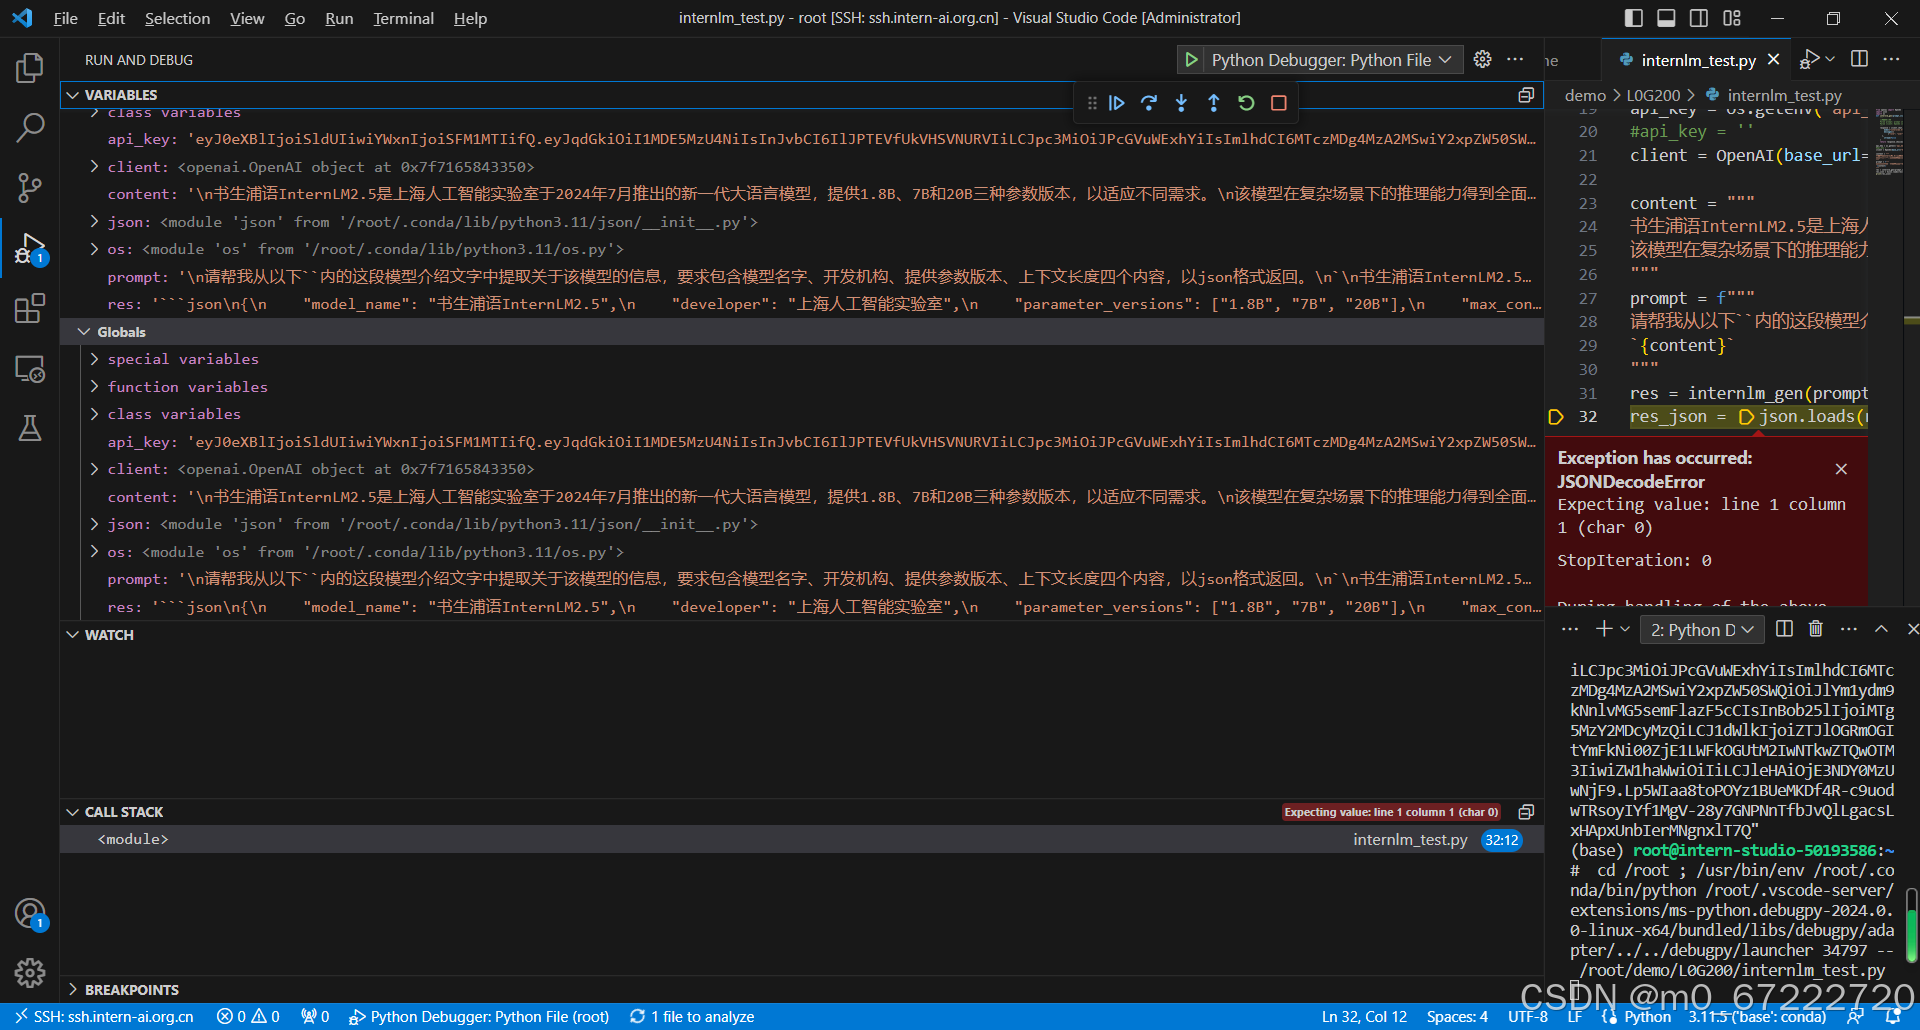Expand the Globals 'client' OpenAI object
Viewport: 1920px width, 1030px height.
(94, 469)
